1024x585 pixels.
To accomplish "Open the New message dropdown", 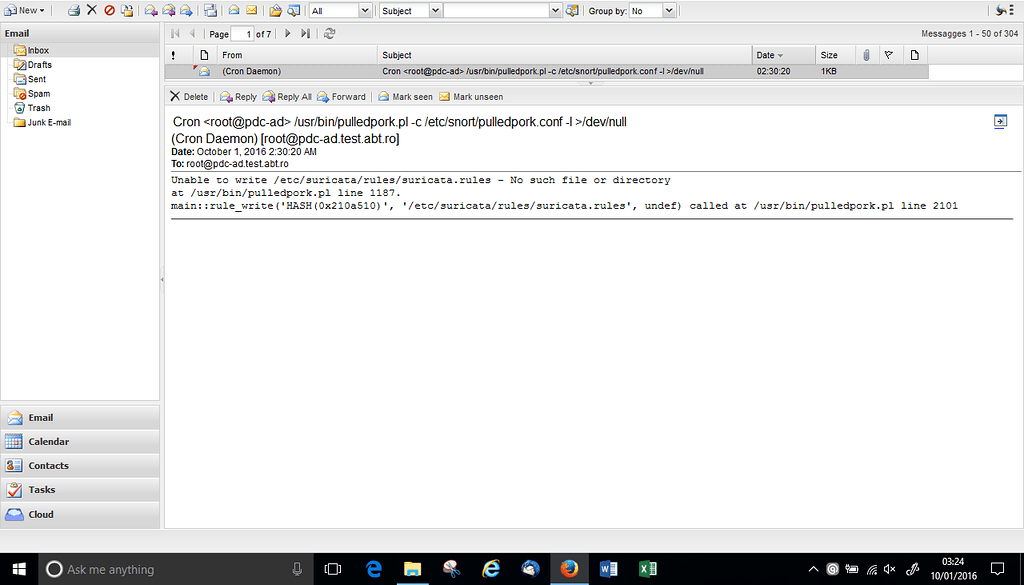I will pos(25,10).
